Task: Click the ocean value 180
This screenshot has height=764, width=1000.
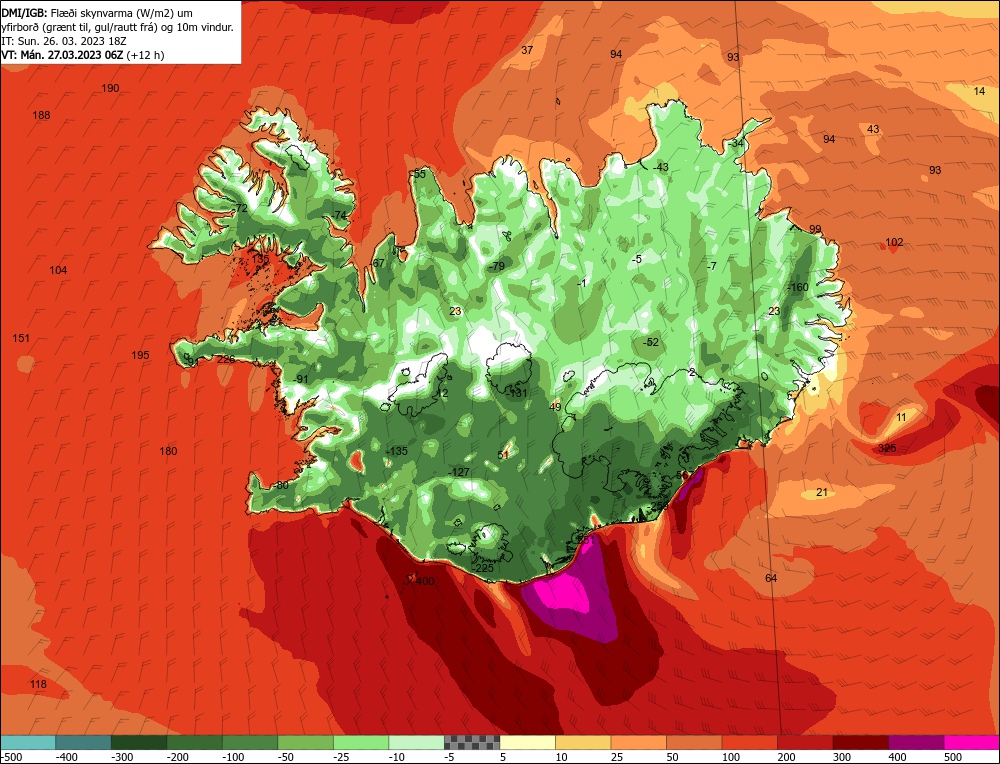Action: click(x=168, y=451)
